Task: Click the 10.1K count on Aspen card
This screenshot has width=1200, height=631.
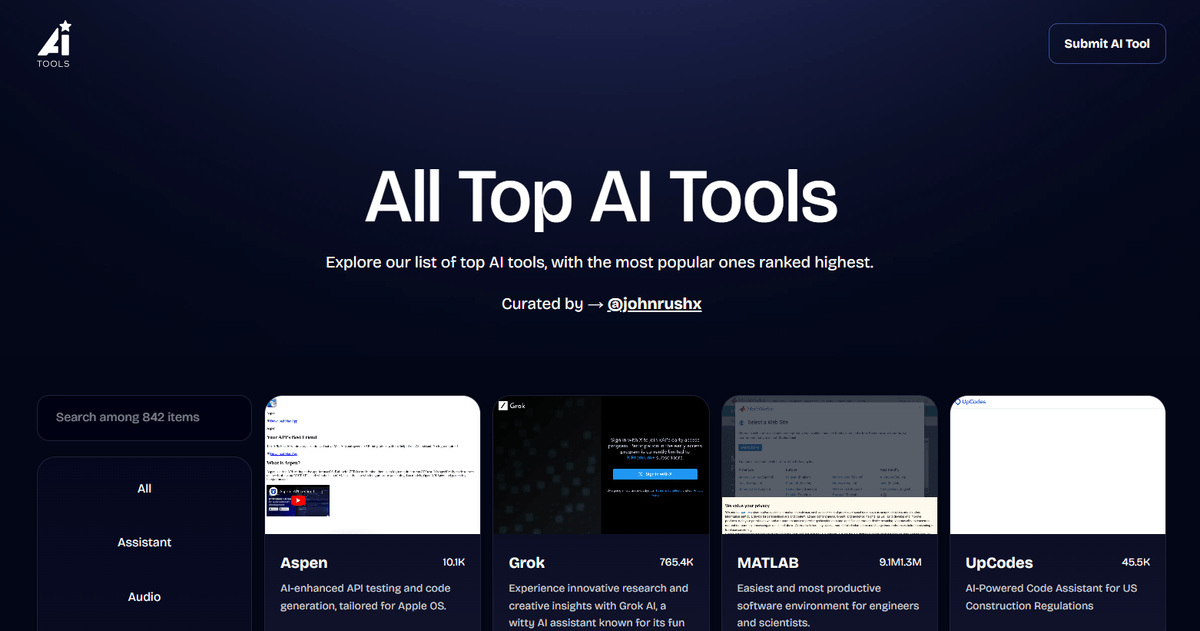Action: coord(454,562)
